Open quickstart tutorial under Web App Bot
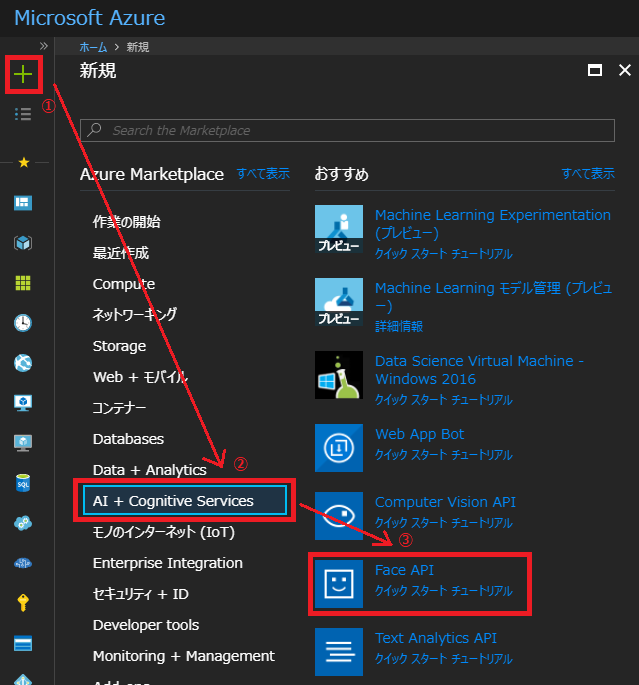639x685 pixels. point(444,455)
